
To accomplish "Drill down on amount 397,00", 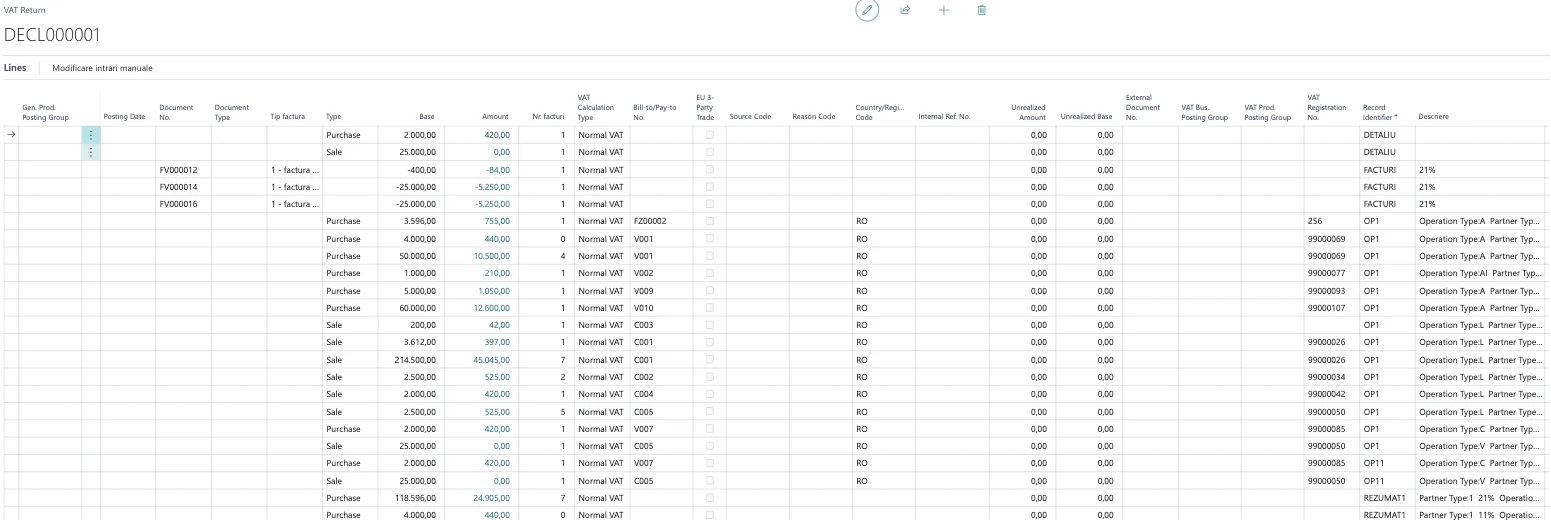I will coord(497,342).
